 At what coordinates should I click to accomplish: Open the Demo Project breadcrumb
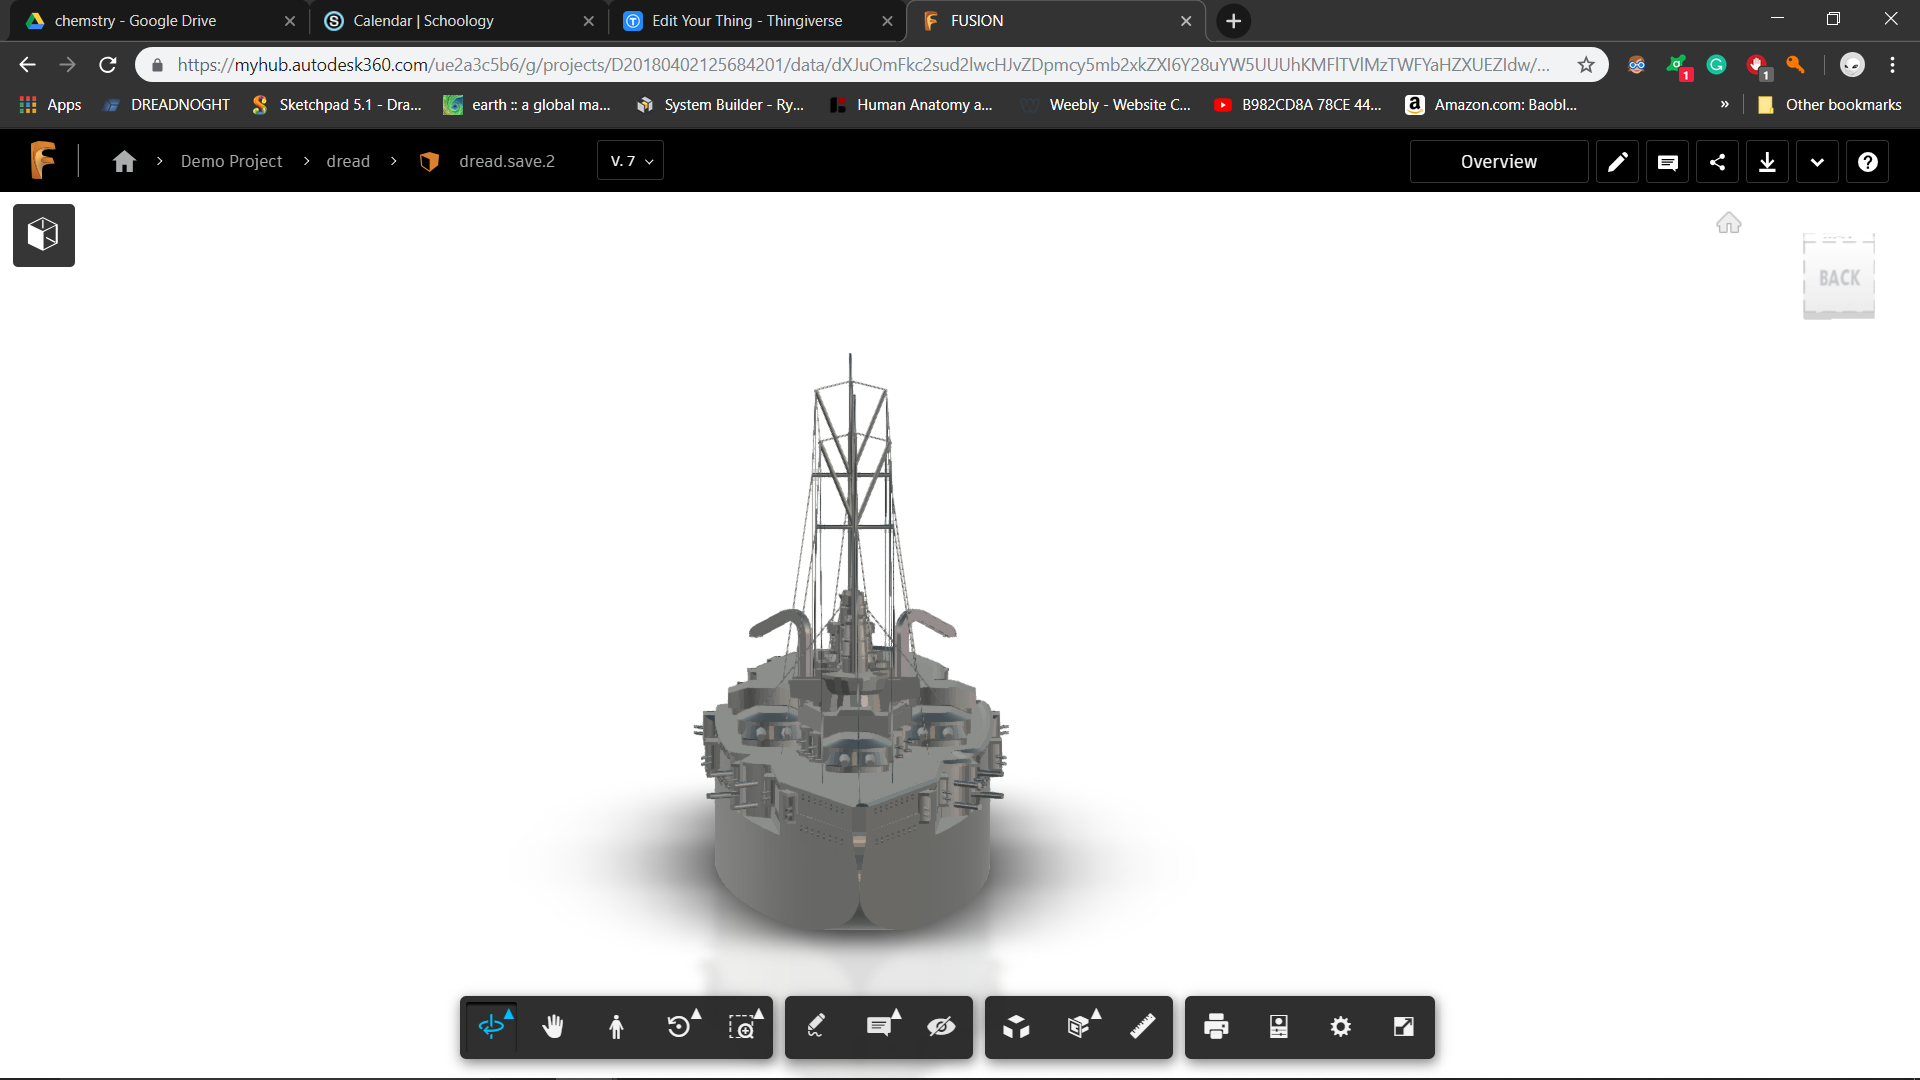[x=231, y=162]
